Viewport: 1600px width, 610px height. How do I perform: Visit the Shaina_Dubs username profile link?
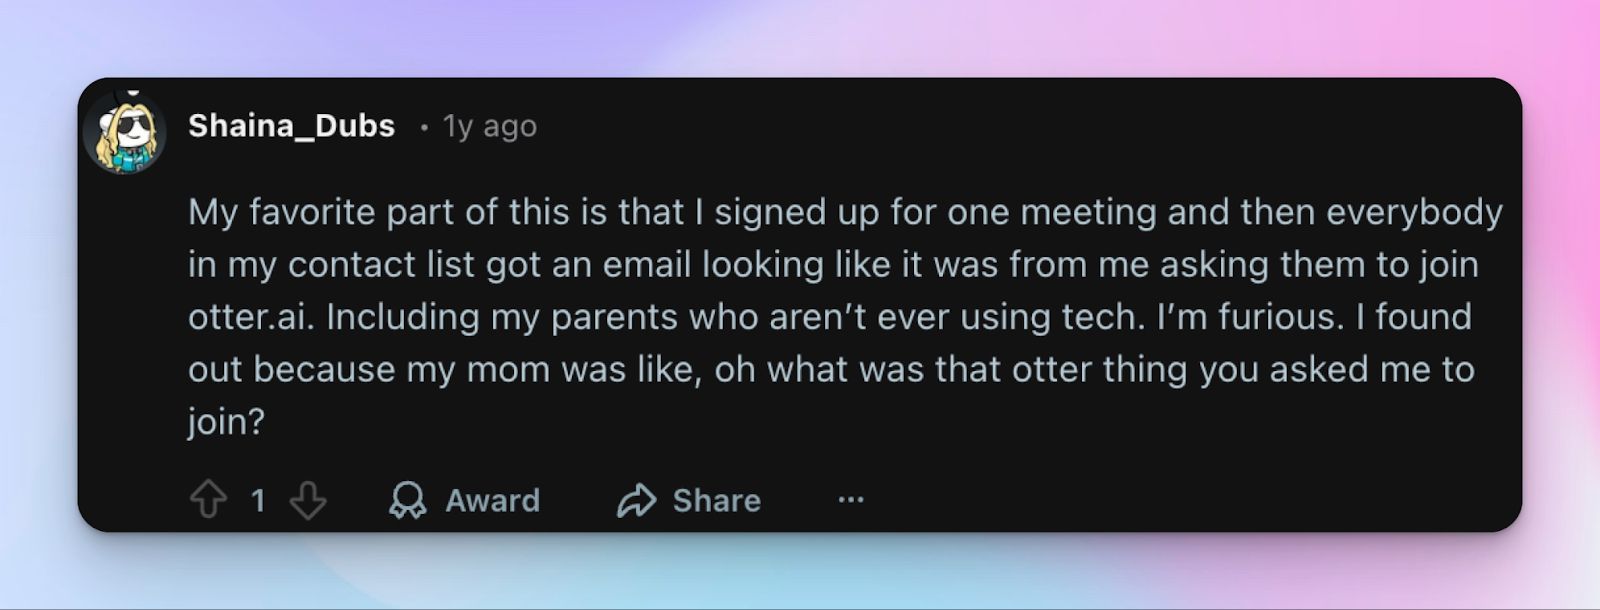(291, 126)
